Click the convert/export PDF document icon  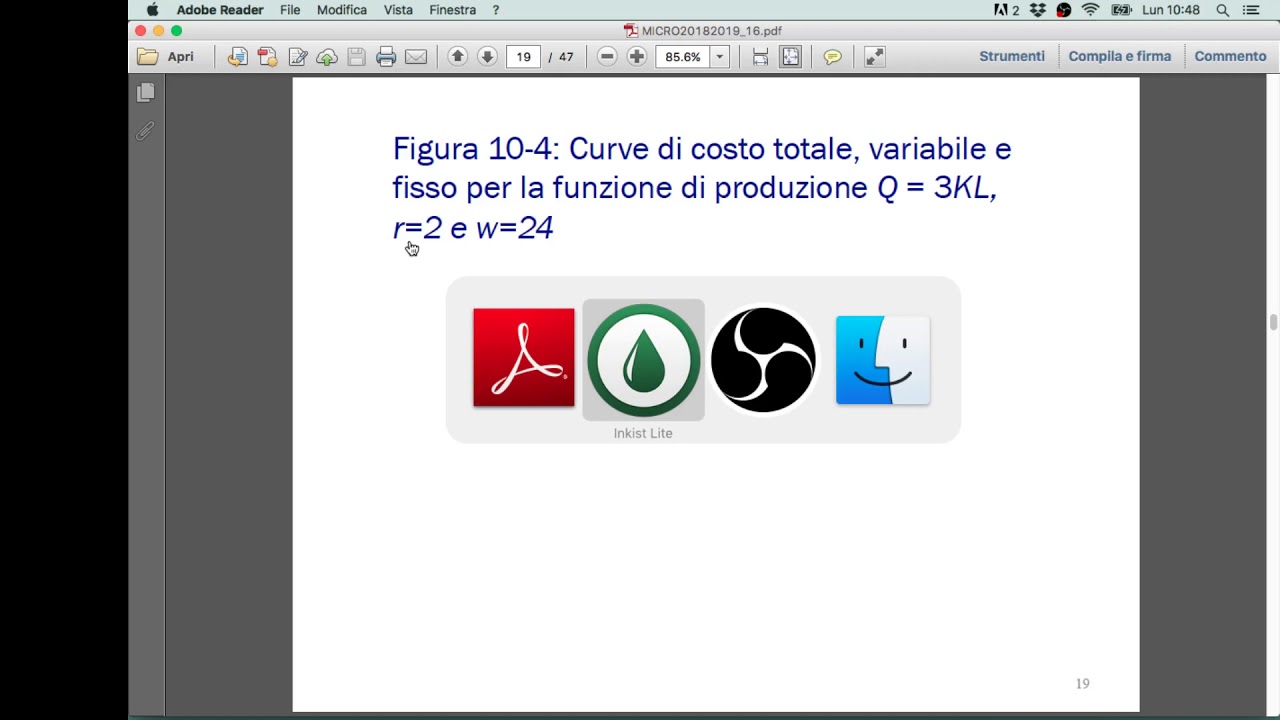[x=237, y=57]
